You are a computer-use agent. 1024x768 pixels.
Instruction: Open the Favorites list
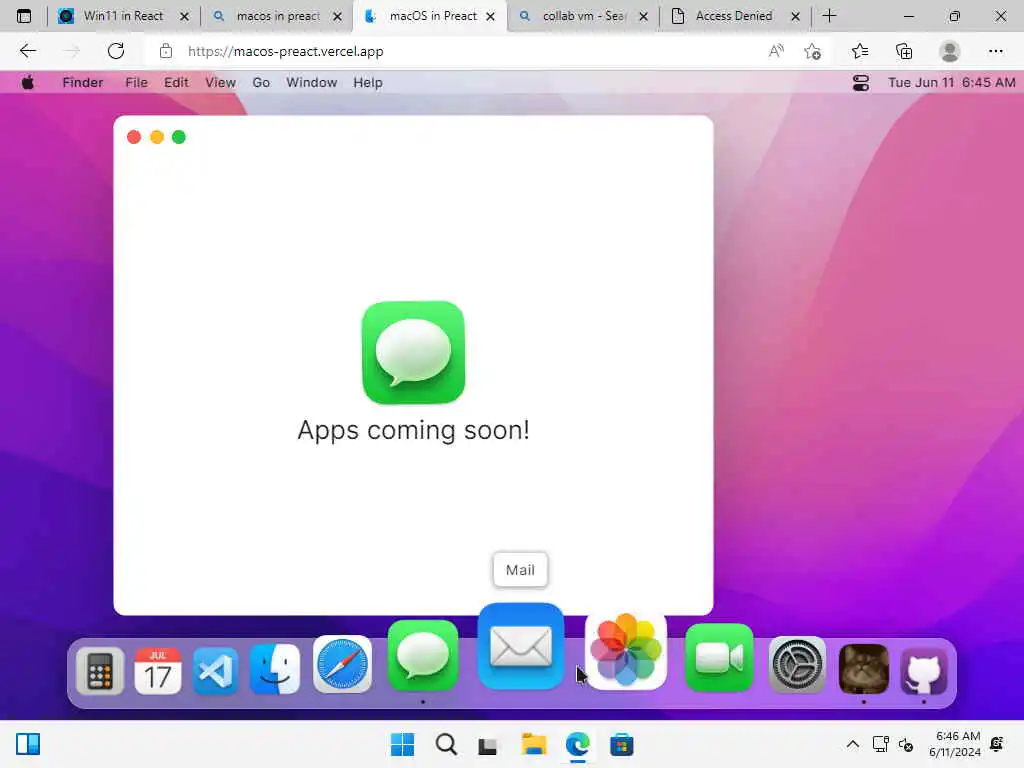click(x=860, y=51)
